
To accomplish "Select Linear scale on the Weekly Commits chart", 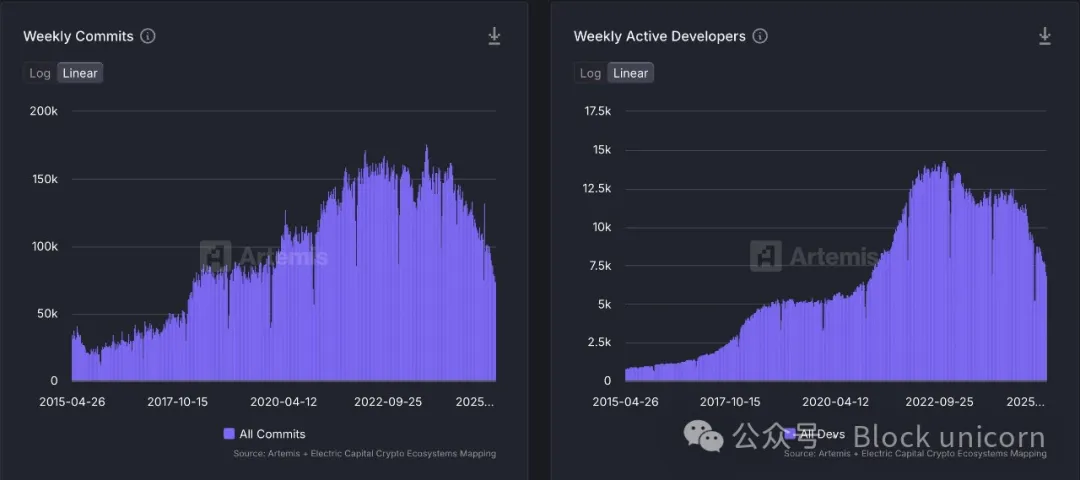I will point(80,73).
